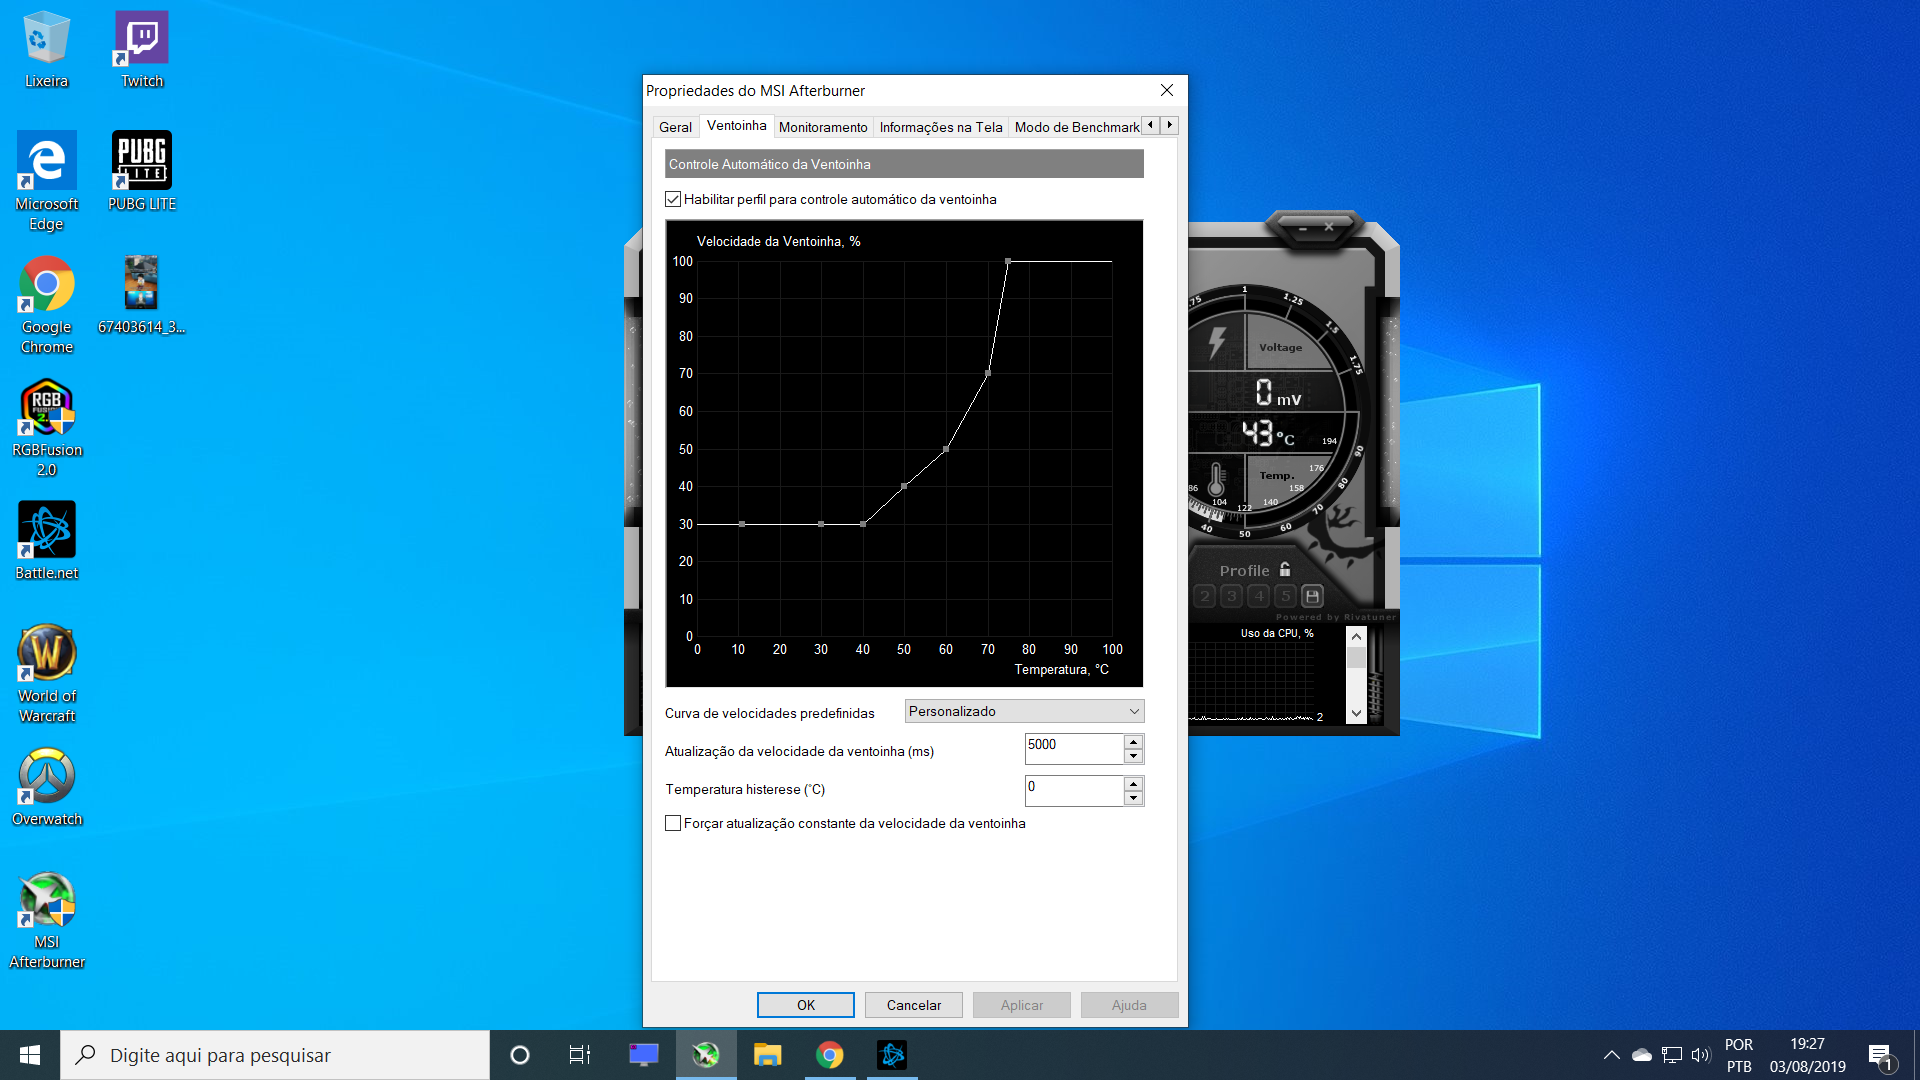Show hidden system tray icons chevron

pyautogui.click(x=1612, y=1055)
